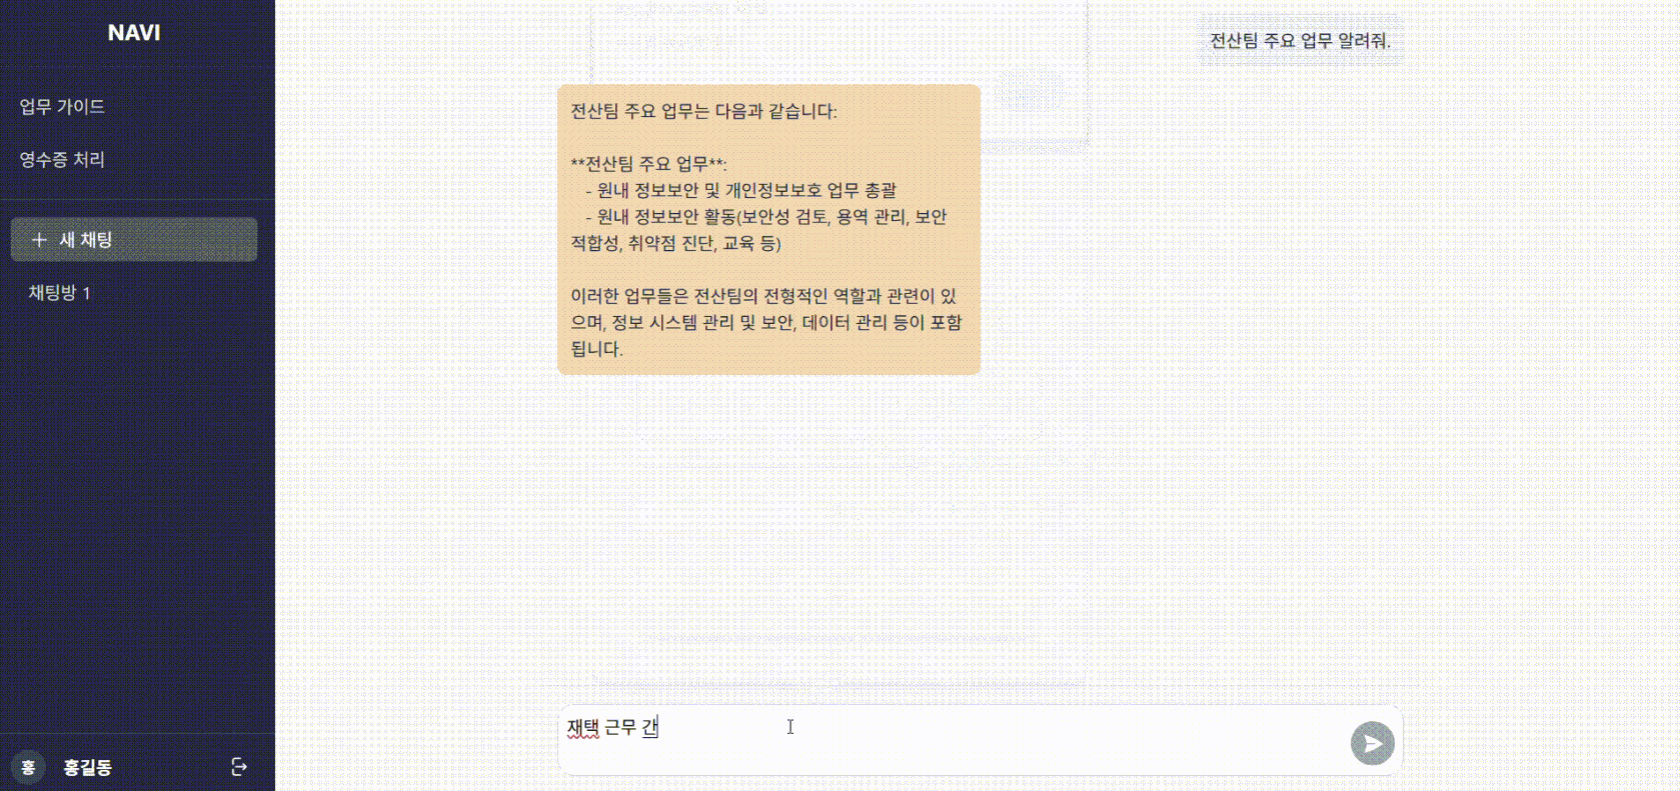
Task: Start a 새 채팅 conversation
Action: pos(134,240)
